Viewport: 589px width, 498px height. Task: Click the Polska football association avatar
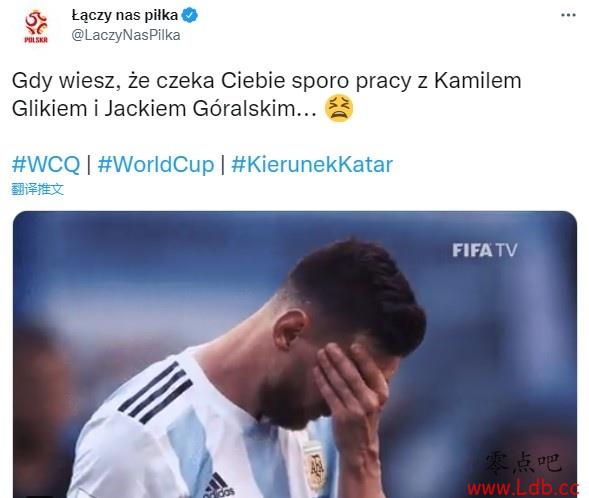click(x=36, y=26)
